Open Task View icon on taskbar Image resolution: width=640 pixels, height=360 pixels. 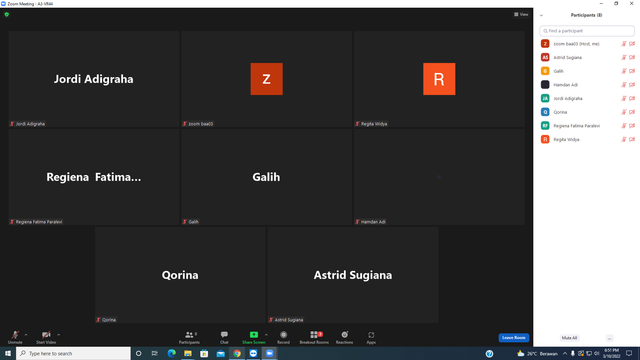point(154,353)
